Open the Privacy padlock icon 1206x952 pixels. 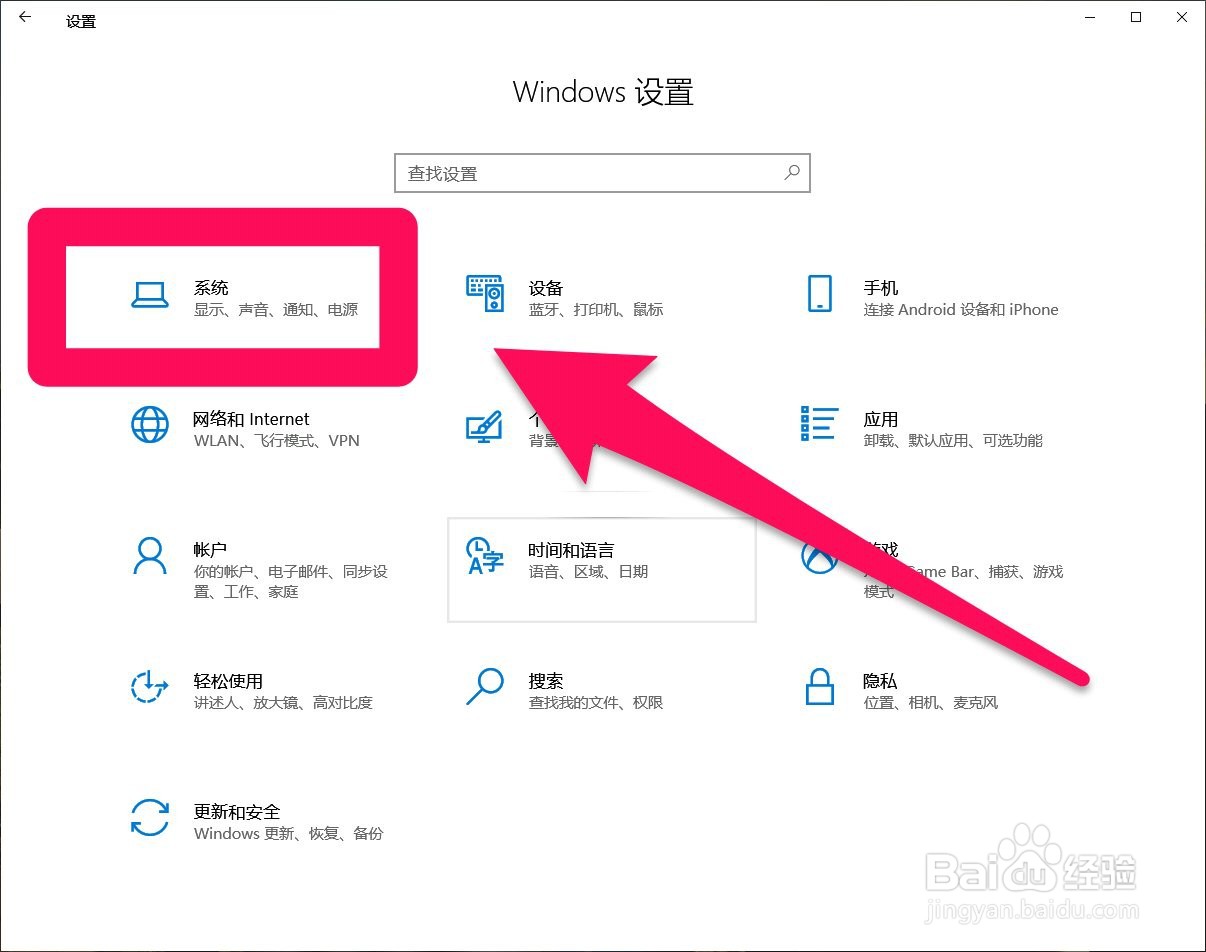click(x=819, y=687)
